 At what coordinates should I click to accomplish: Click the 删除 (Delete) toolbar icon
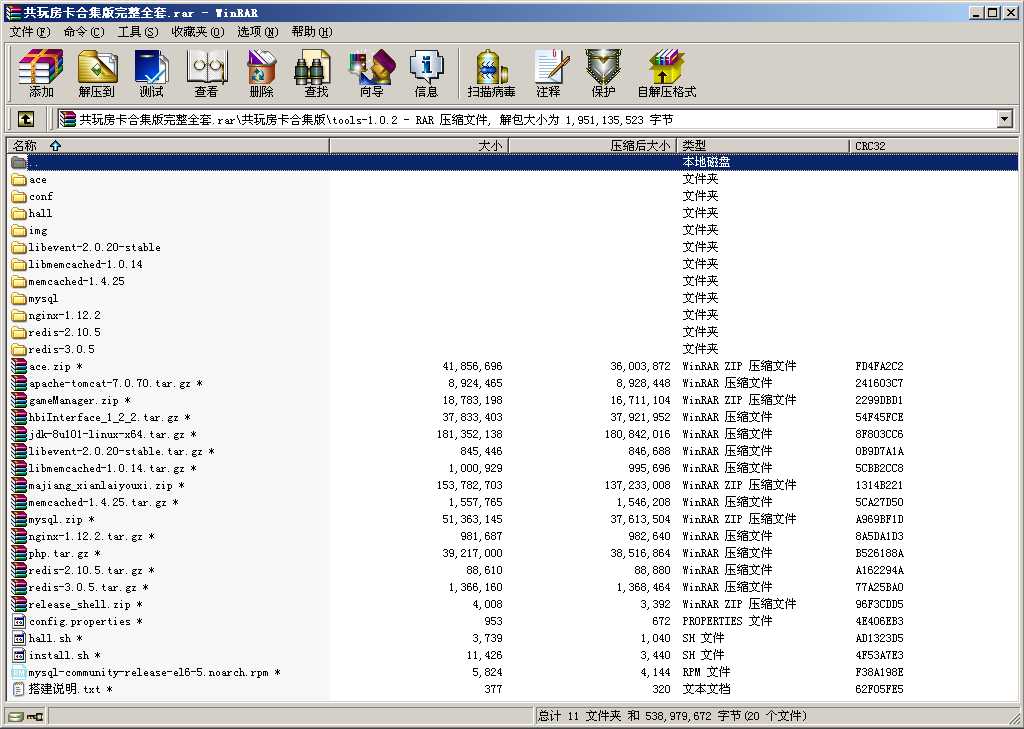[x=261, y=73]
